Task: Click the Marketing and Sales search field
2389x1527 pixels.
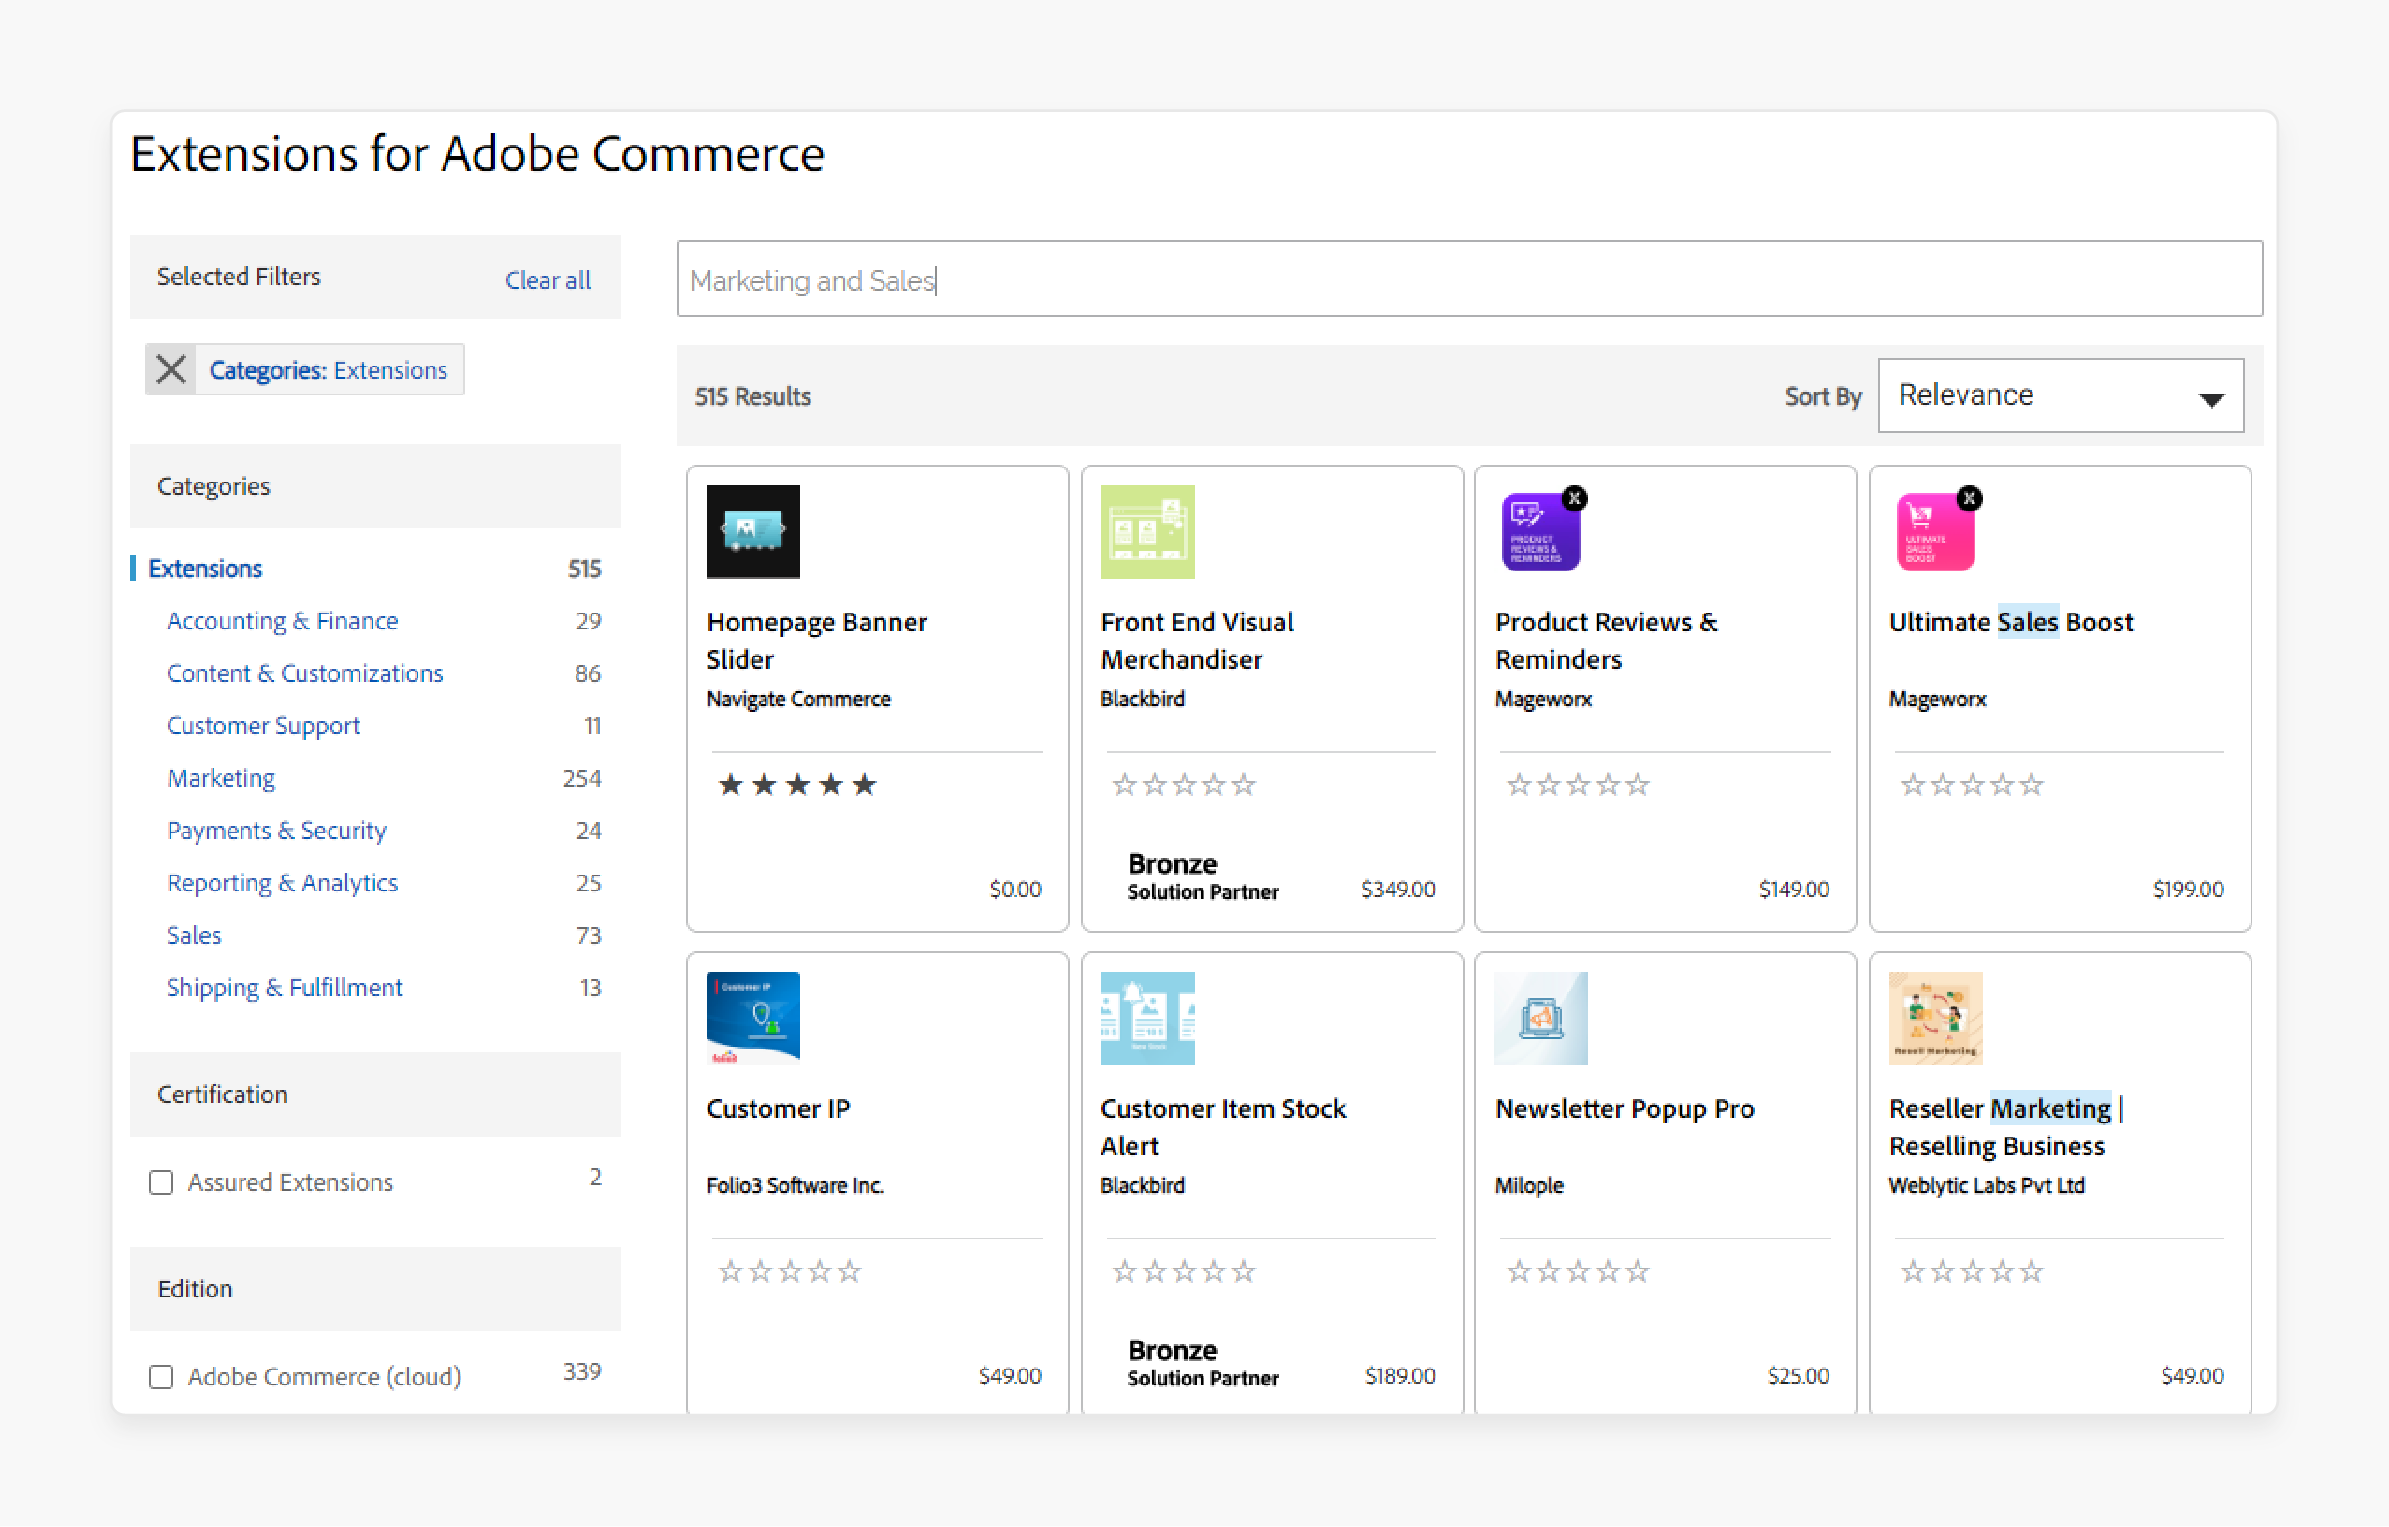Action: pyautogui.click(x=1469, y=279)
